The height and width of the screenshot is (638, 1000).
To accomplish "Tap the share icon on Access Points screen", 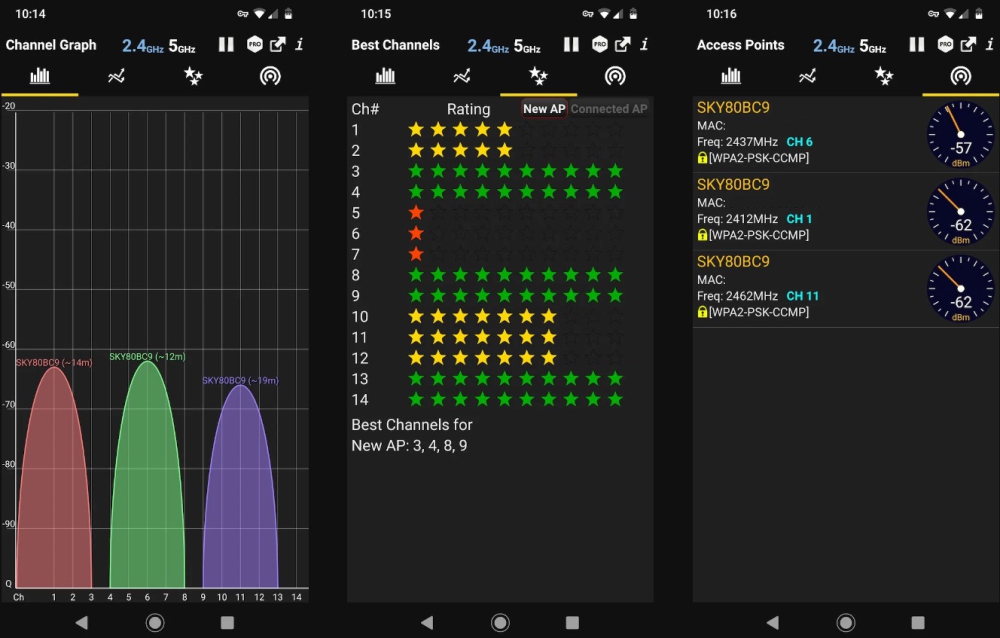I will point(968,45).
